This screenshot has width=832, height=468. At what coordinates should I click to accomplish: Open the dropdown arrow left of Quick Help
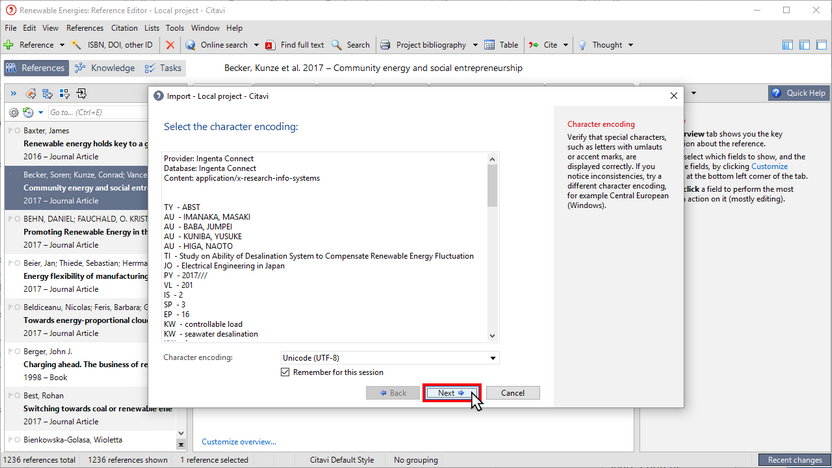point(694,93)
